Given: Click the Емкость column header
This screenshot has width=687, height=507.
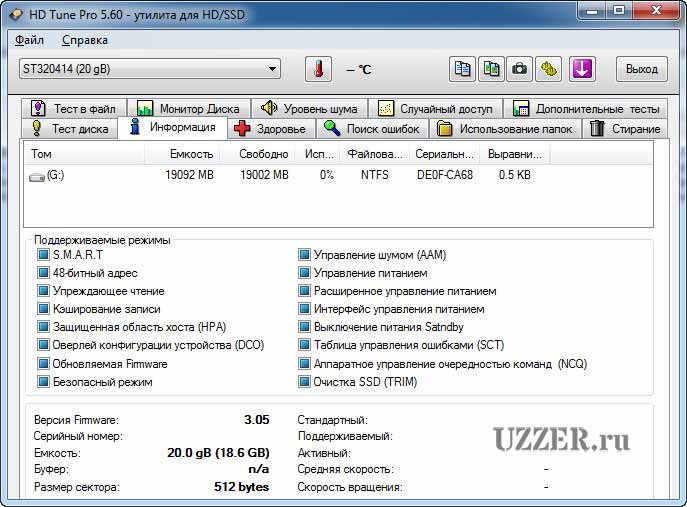Looking at the screenshot, I should [x=190, y=154].
